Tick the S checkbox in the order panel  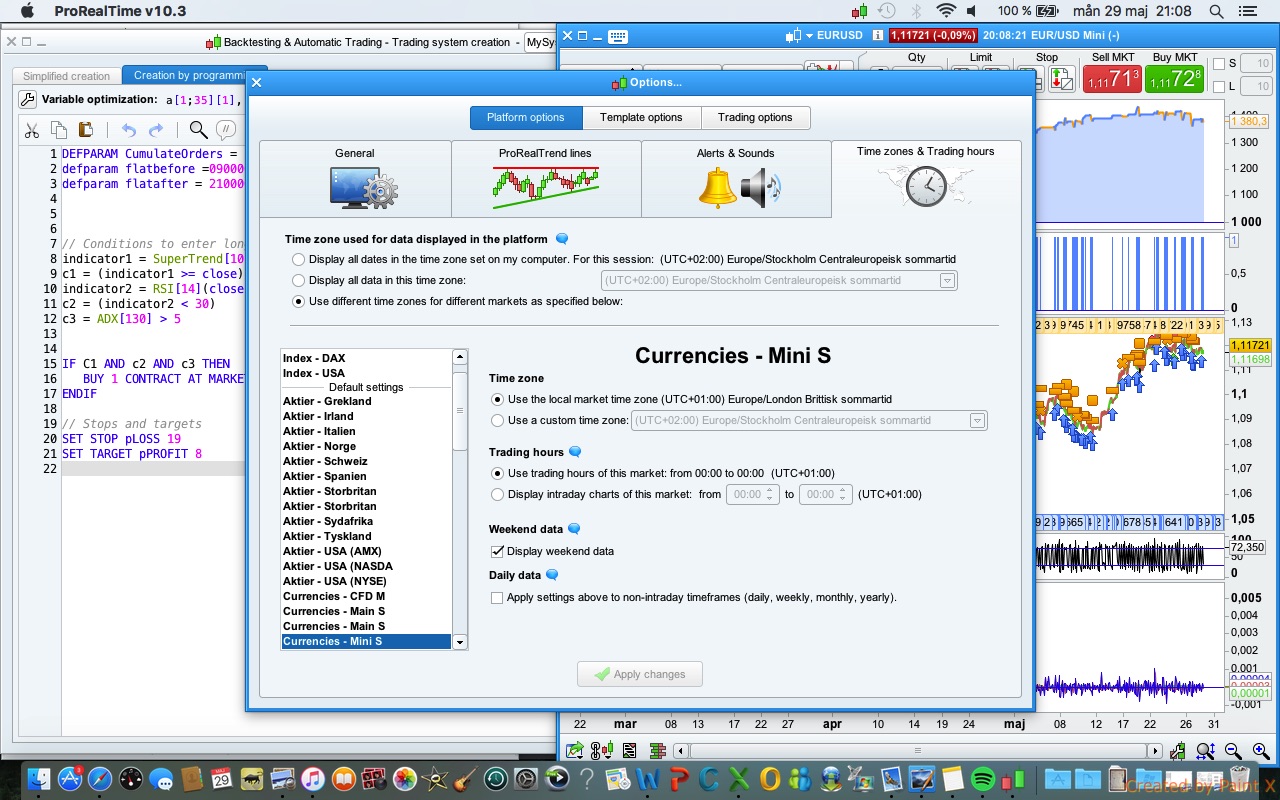1218,64
